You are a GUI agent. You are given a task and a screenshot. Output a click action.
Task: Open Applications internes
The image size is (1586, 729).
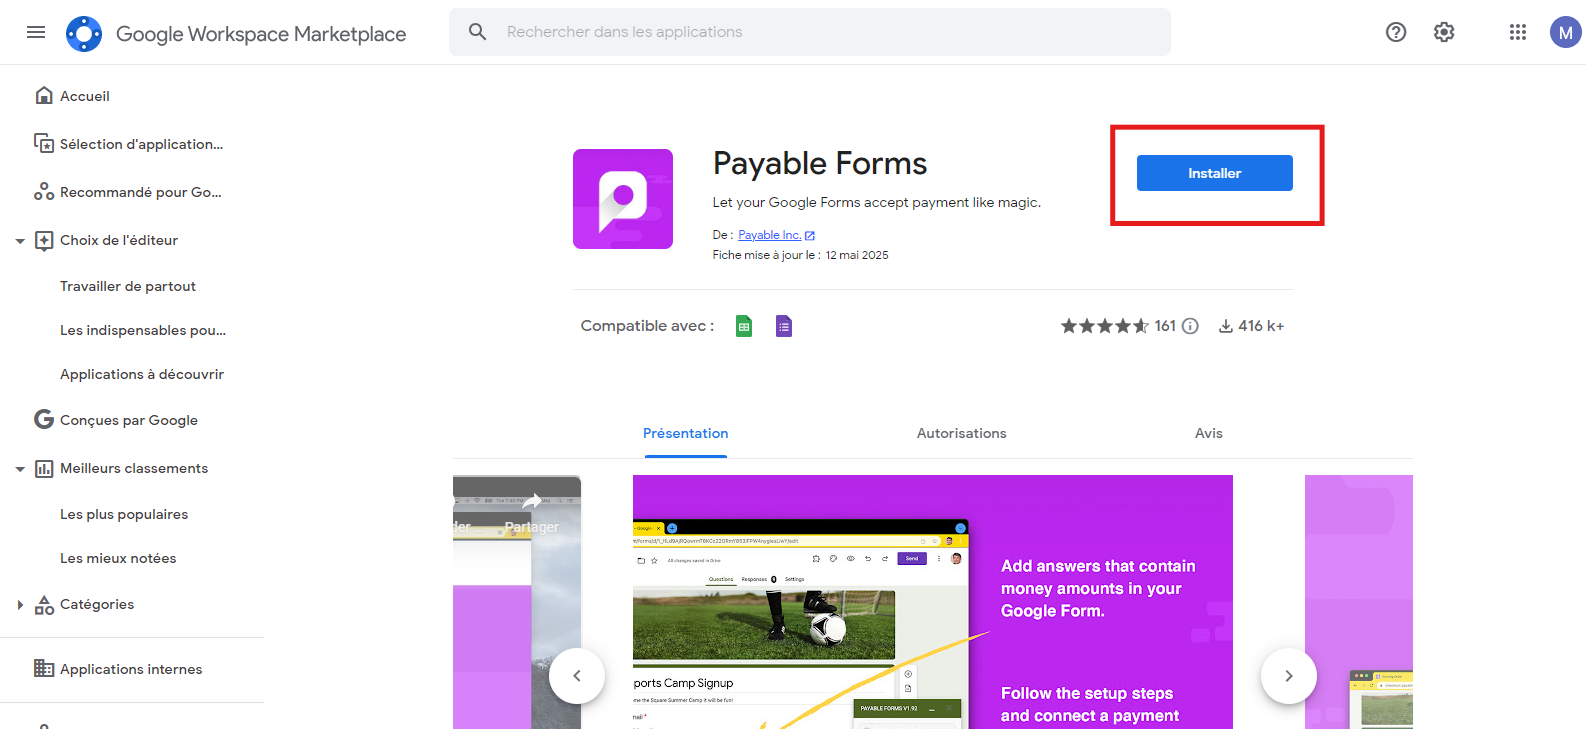[x=132, y=669]
